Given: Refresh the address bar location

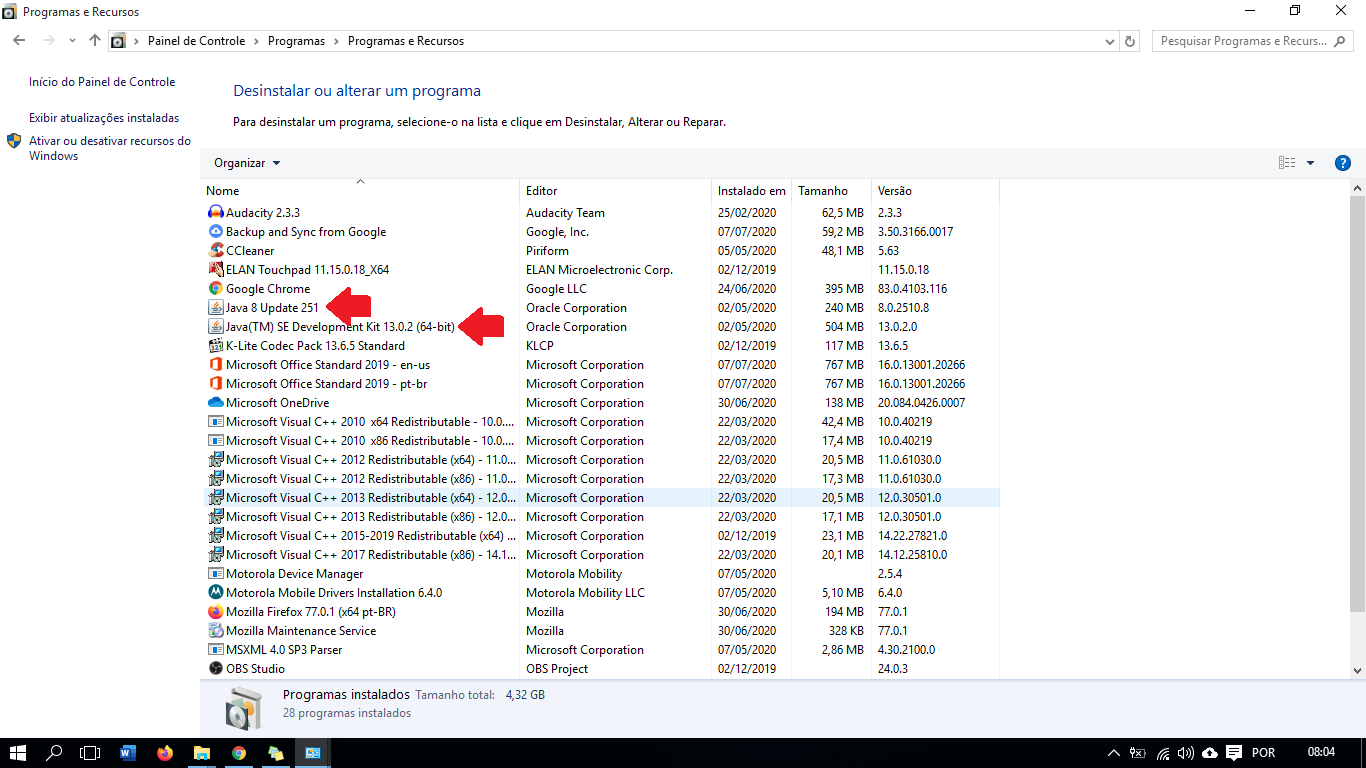Looking at the screenshot, I should [1131, 41].
